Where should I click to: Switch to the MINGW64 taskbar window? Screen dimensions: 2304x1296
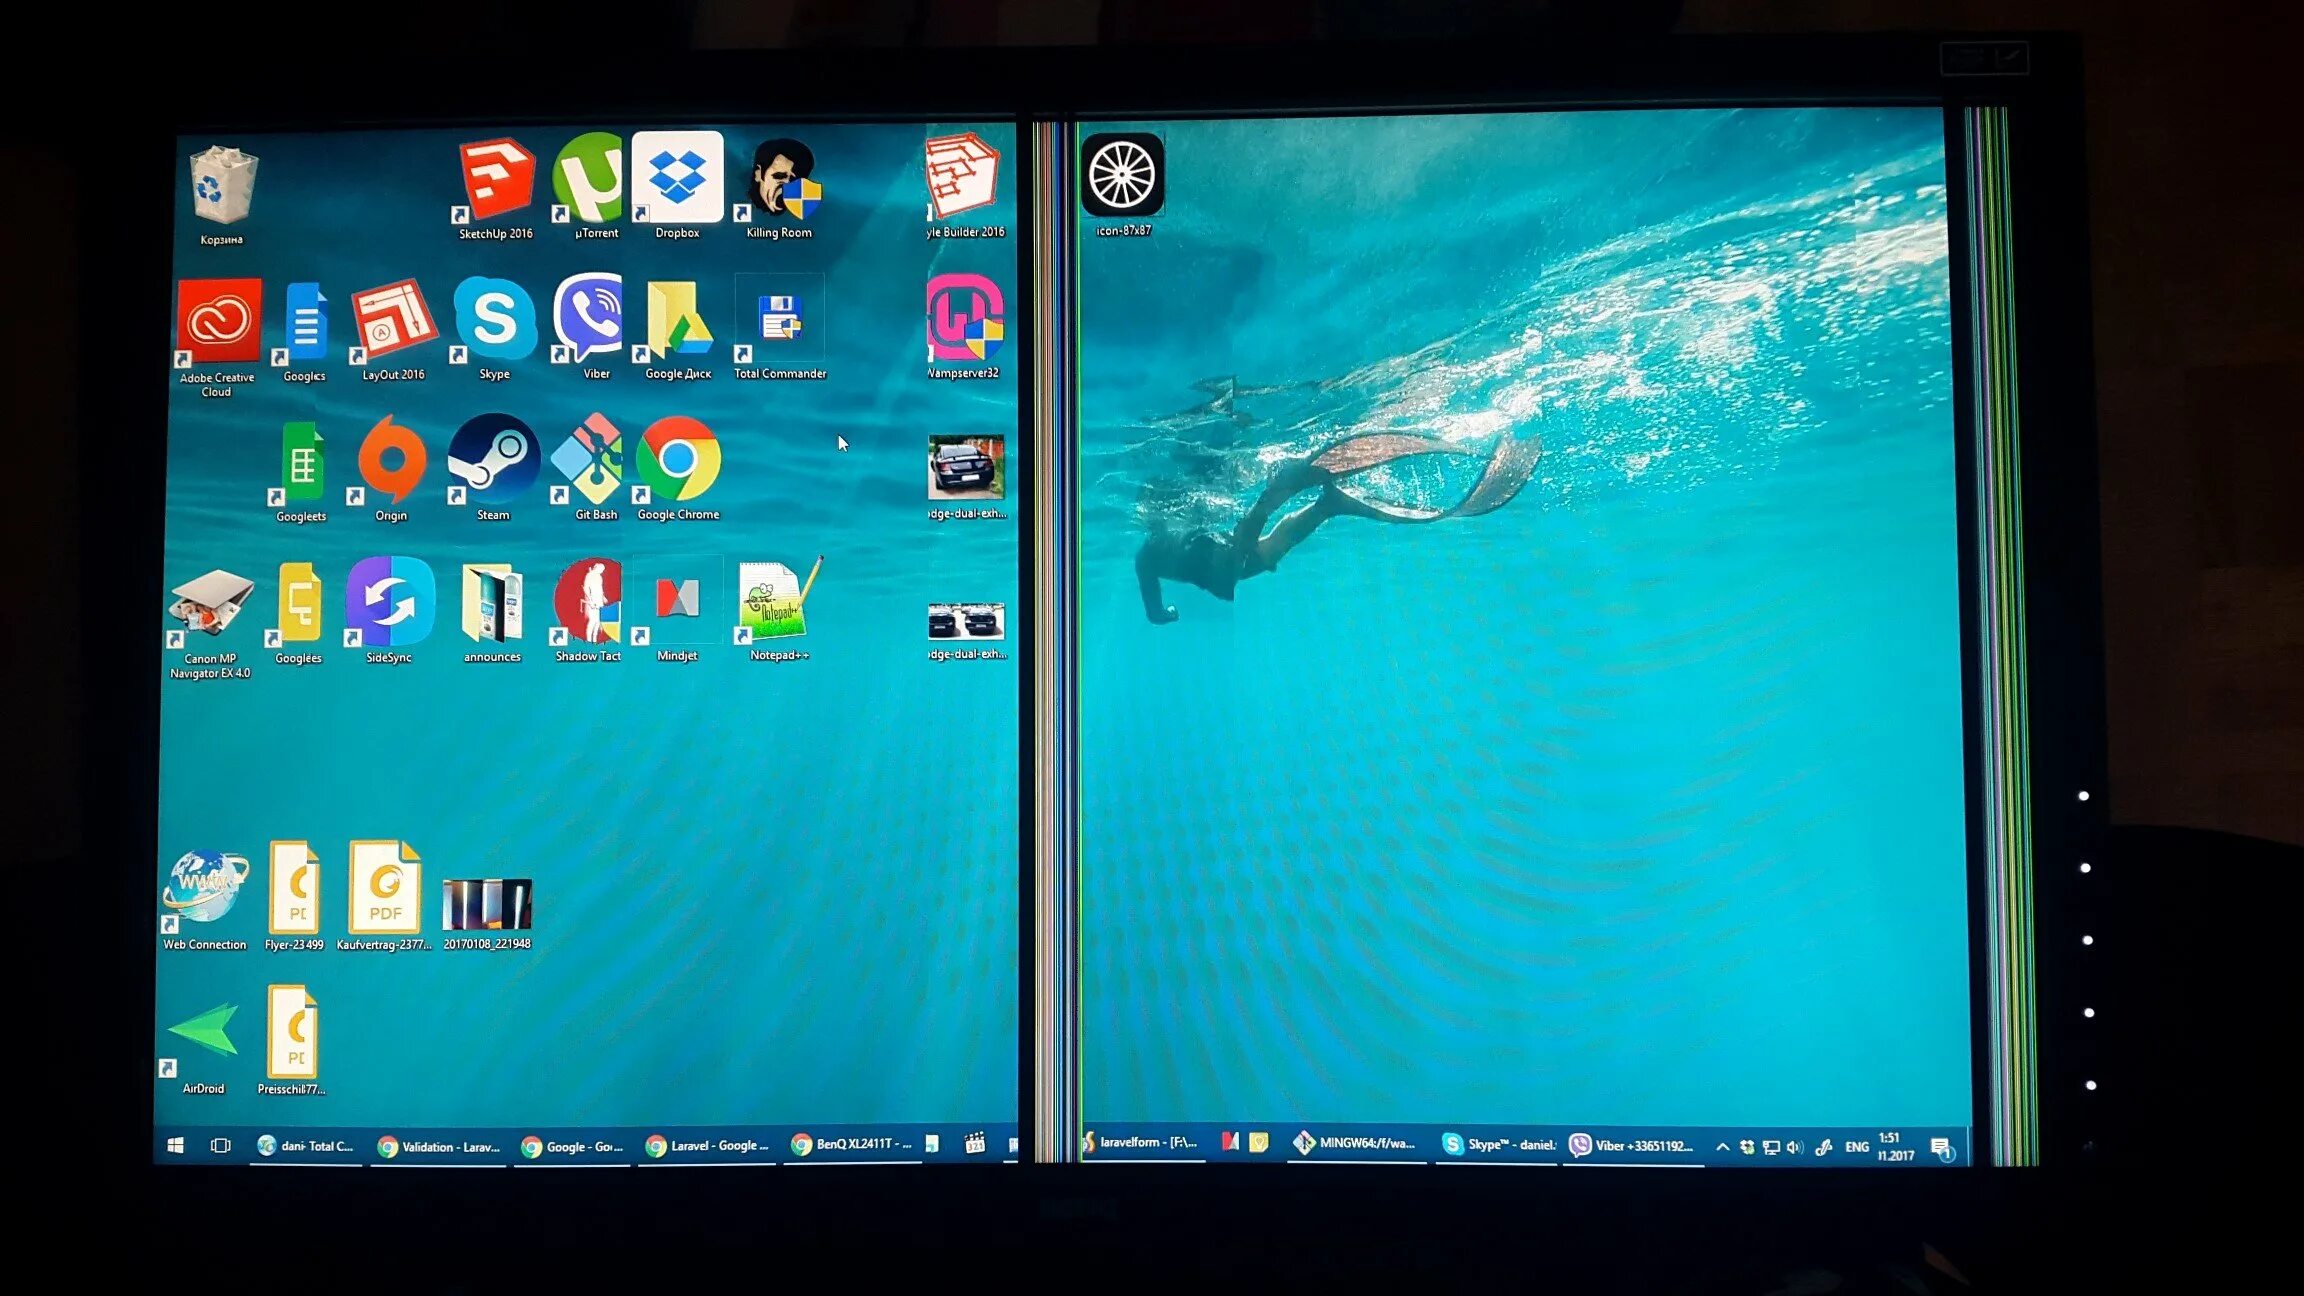[1355, 1143]
